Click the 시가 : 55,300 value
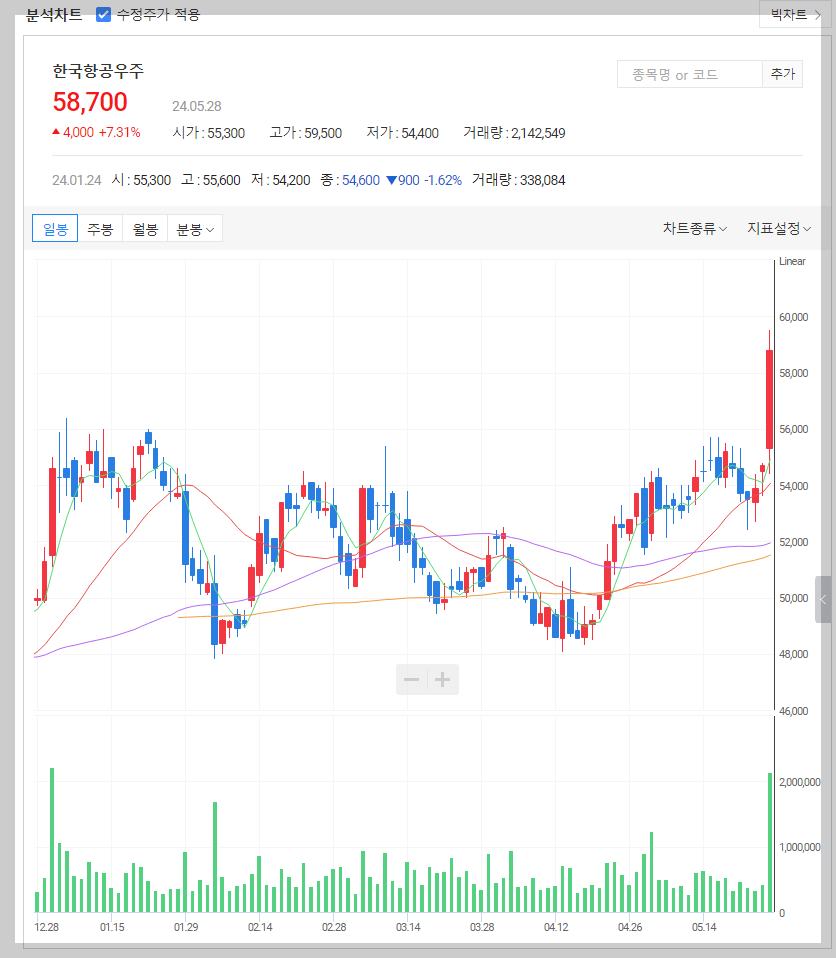Image resolution: width=836 pixels, height=958 pixels. tap(208, 133)
